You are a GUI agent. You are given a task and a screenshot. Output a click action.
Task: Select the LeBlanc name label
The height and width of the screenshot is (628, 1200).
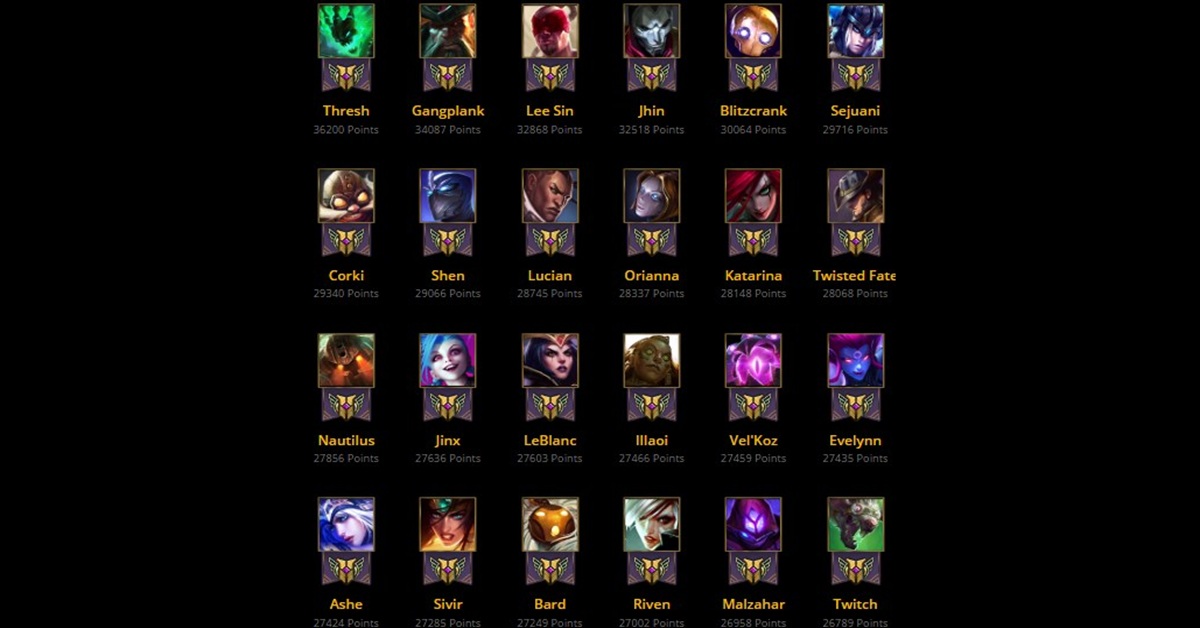pos(550,440)
